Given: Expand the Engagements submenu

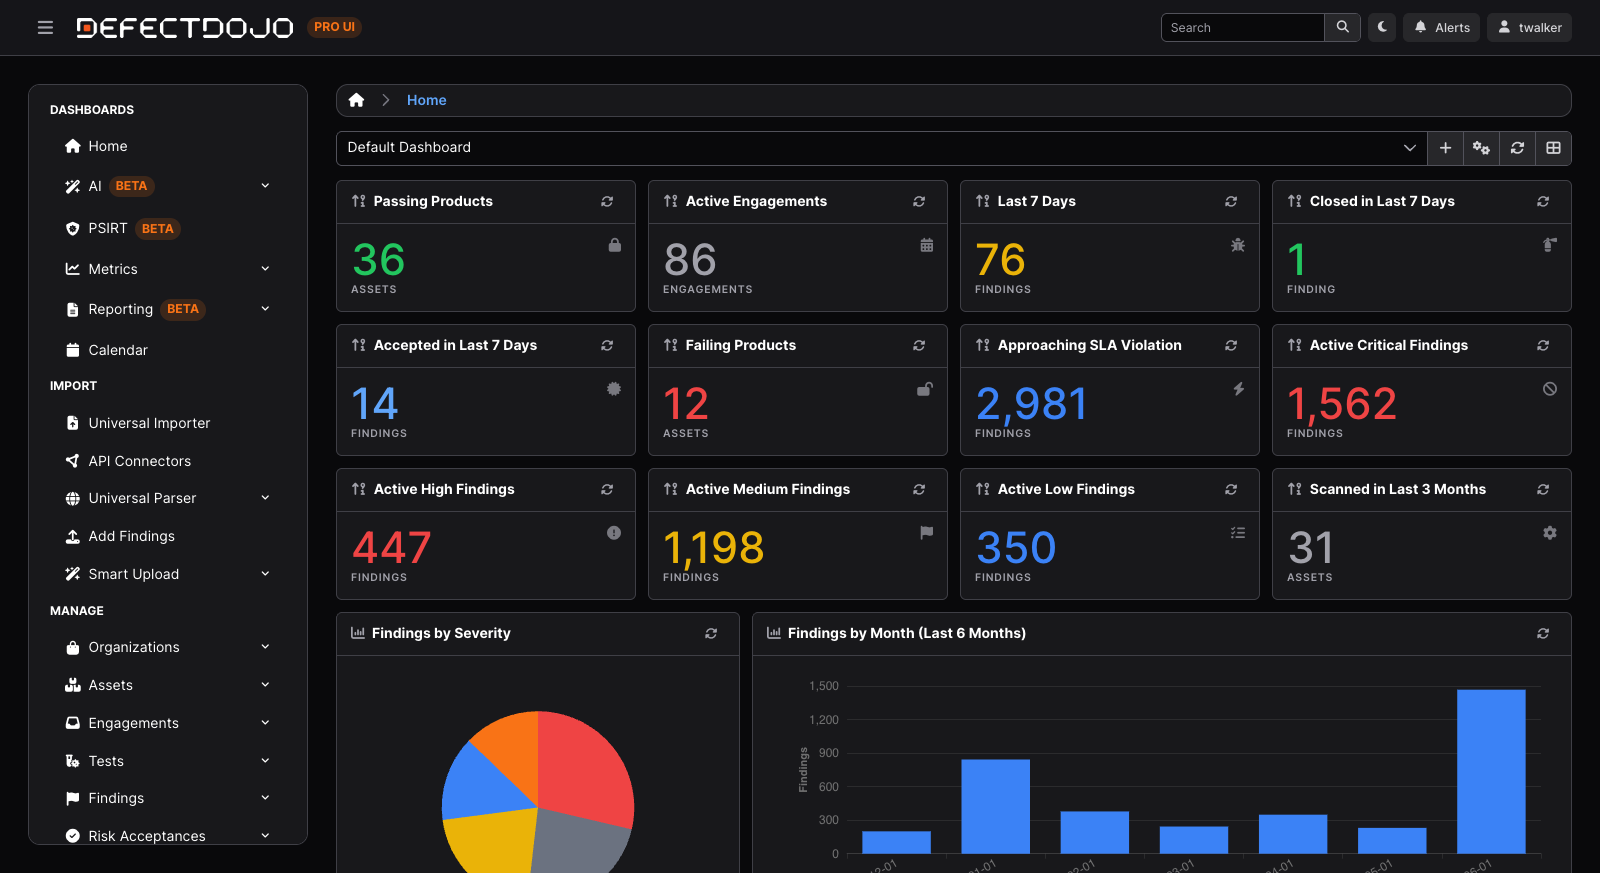Looking at the screenshot, I should [x=168, y=723].
